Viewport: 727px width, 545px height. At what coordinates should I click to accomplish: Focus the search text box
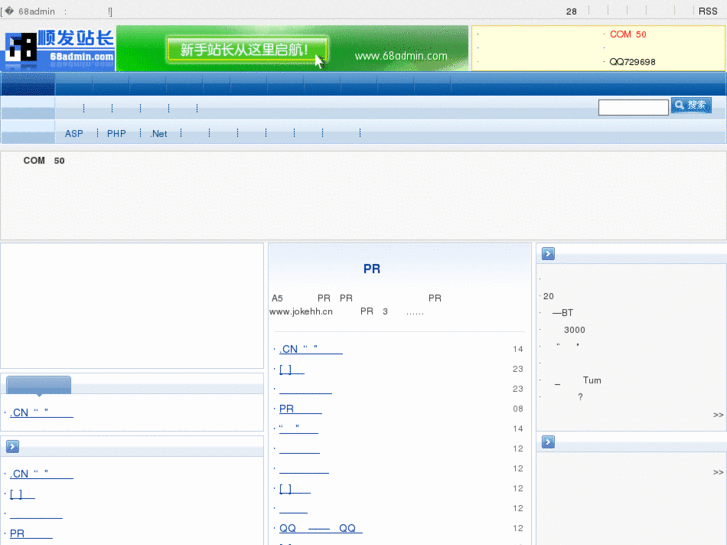coord(633,108)
